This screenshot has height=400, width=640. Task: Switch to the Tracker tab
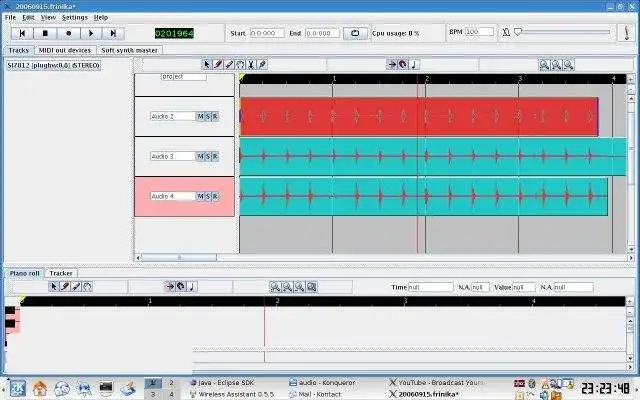(61, 273)
